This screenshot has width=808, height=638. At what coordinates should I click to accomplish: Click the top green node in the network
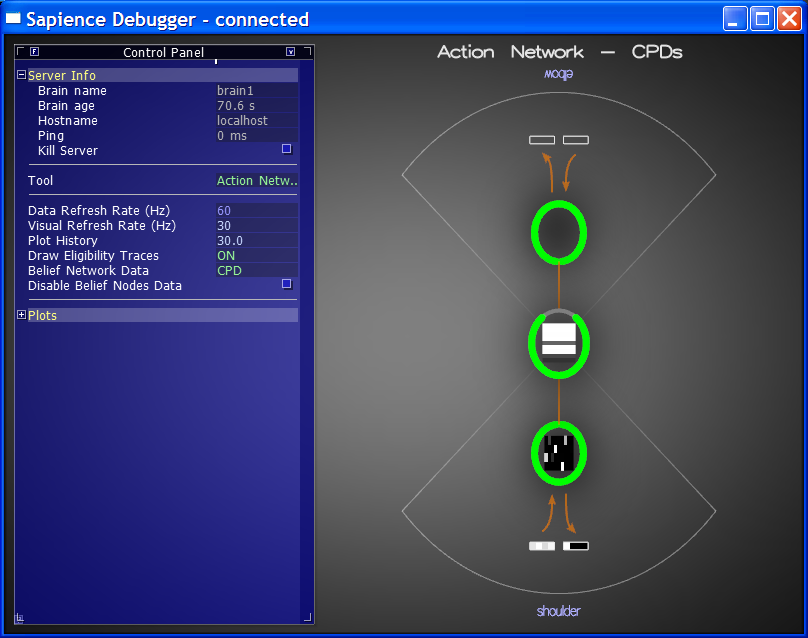558,232
